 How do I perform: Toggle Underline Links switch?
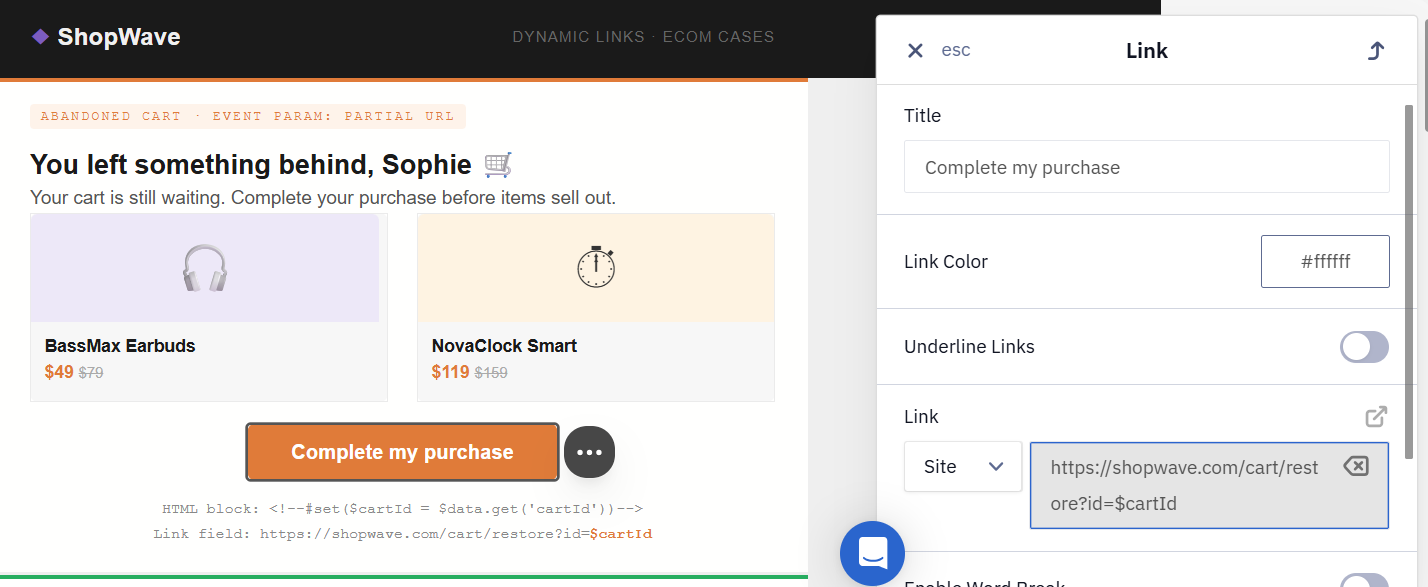pos(1364,347)
